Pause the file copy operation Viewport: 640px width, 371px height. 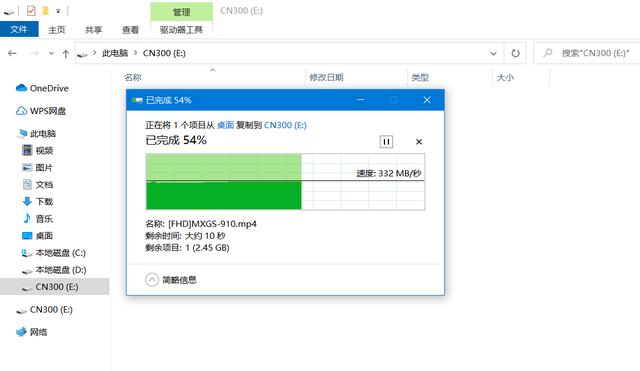(386, 142)
